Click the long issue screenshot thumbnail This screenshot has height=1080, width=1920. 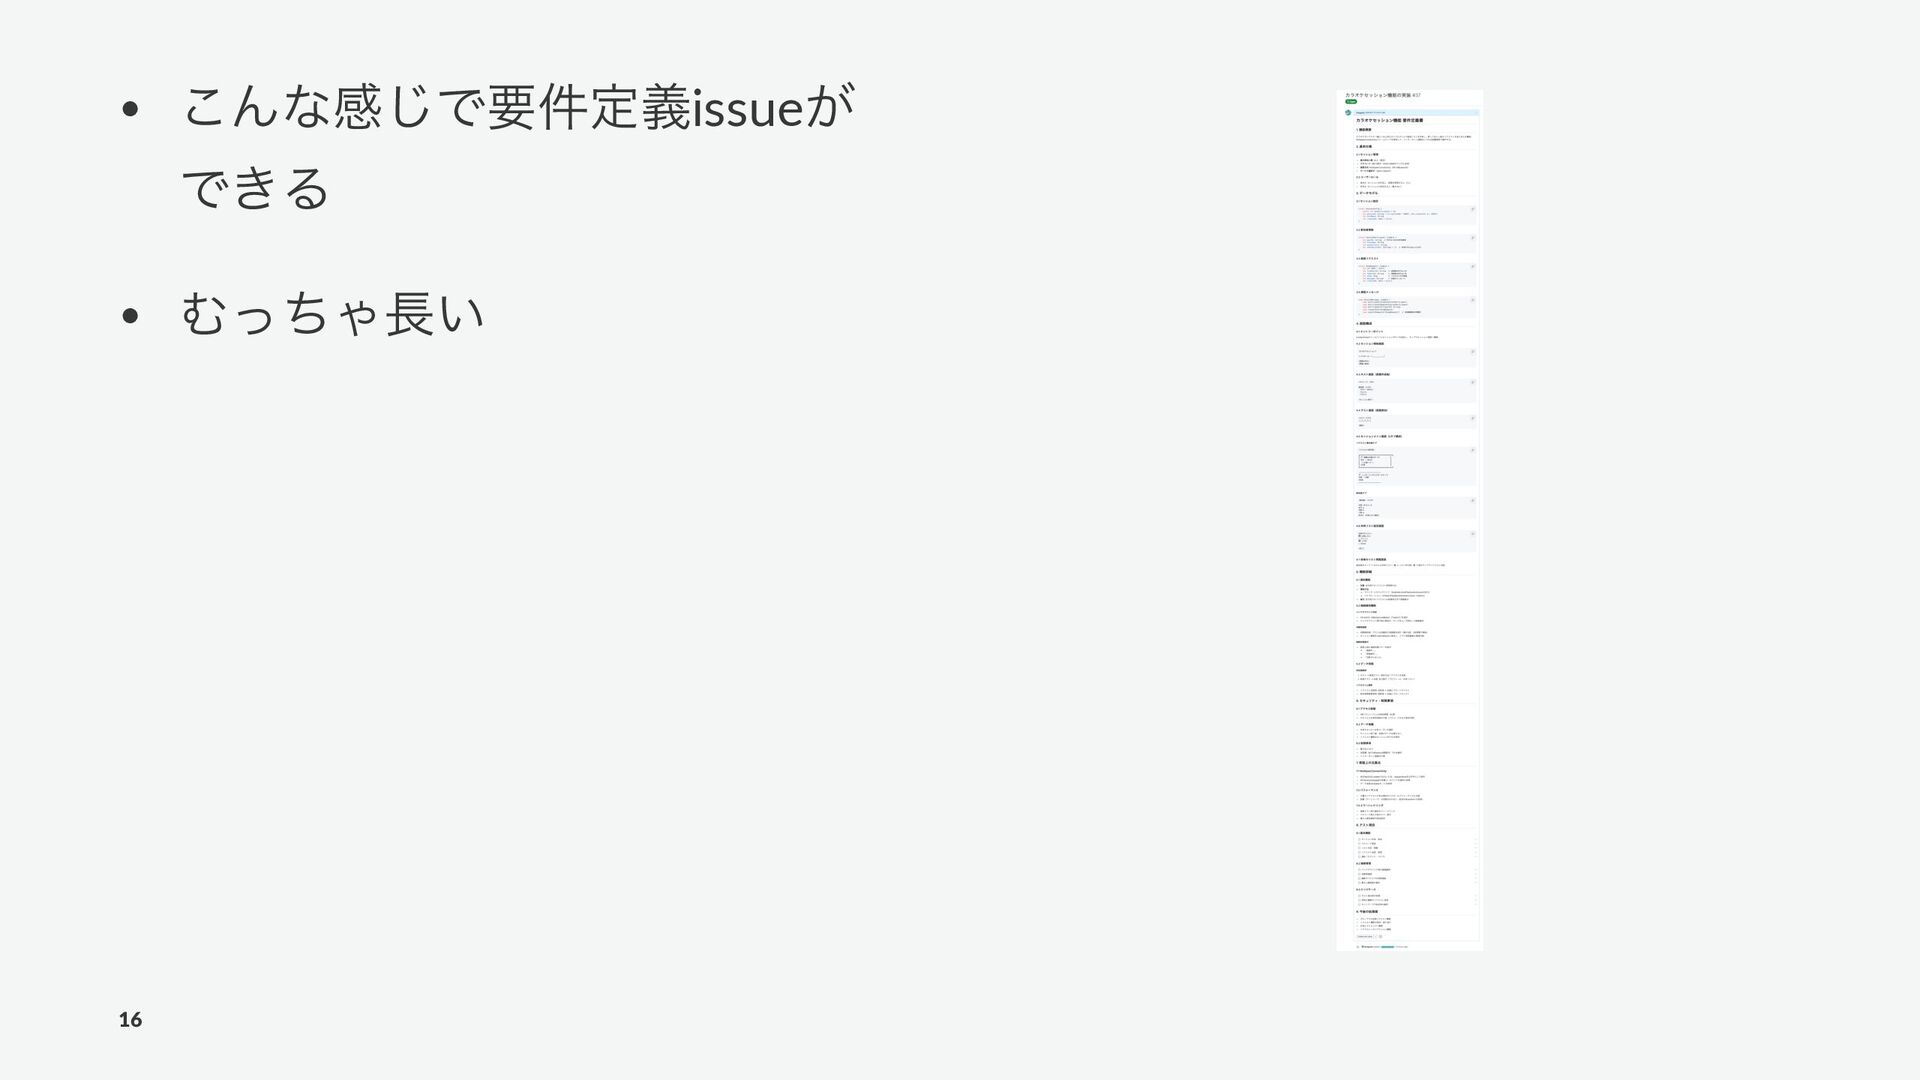pos(1410,520)
